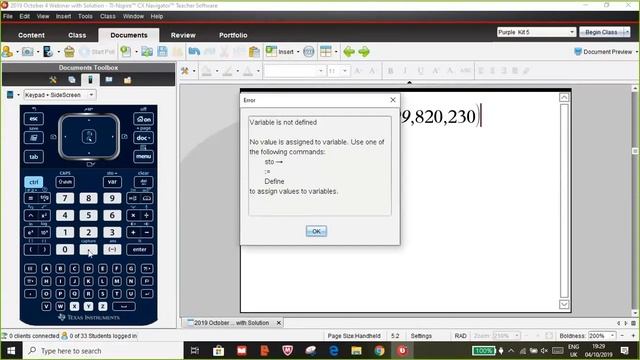This screenshot has width=640, height=360.
Task: Open the Boldness 200% dropdown
Action: coord(602,336)
